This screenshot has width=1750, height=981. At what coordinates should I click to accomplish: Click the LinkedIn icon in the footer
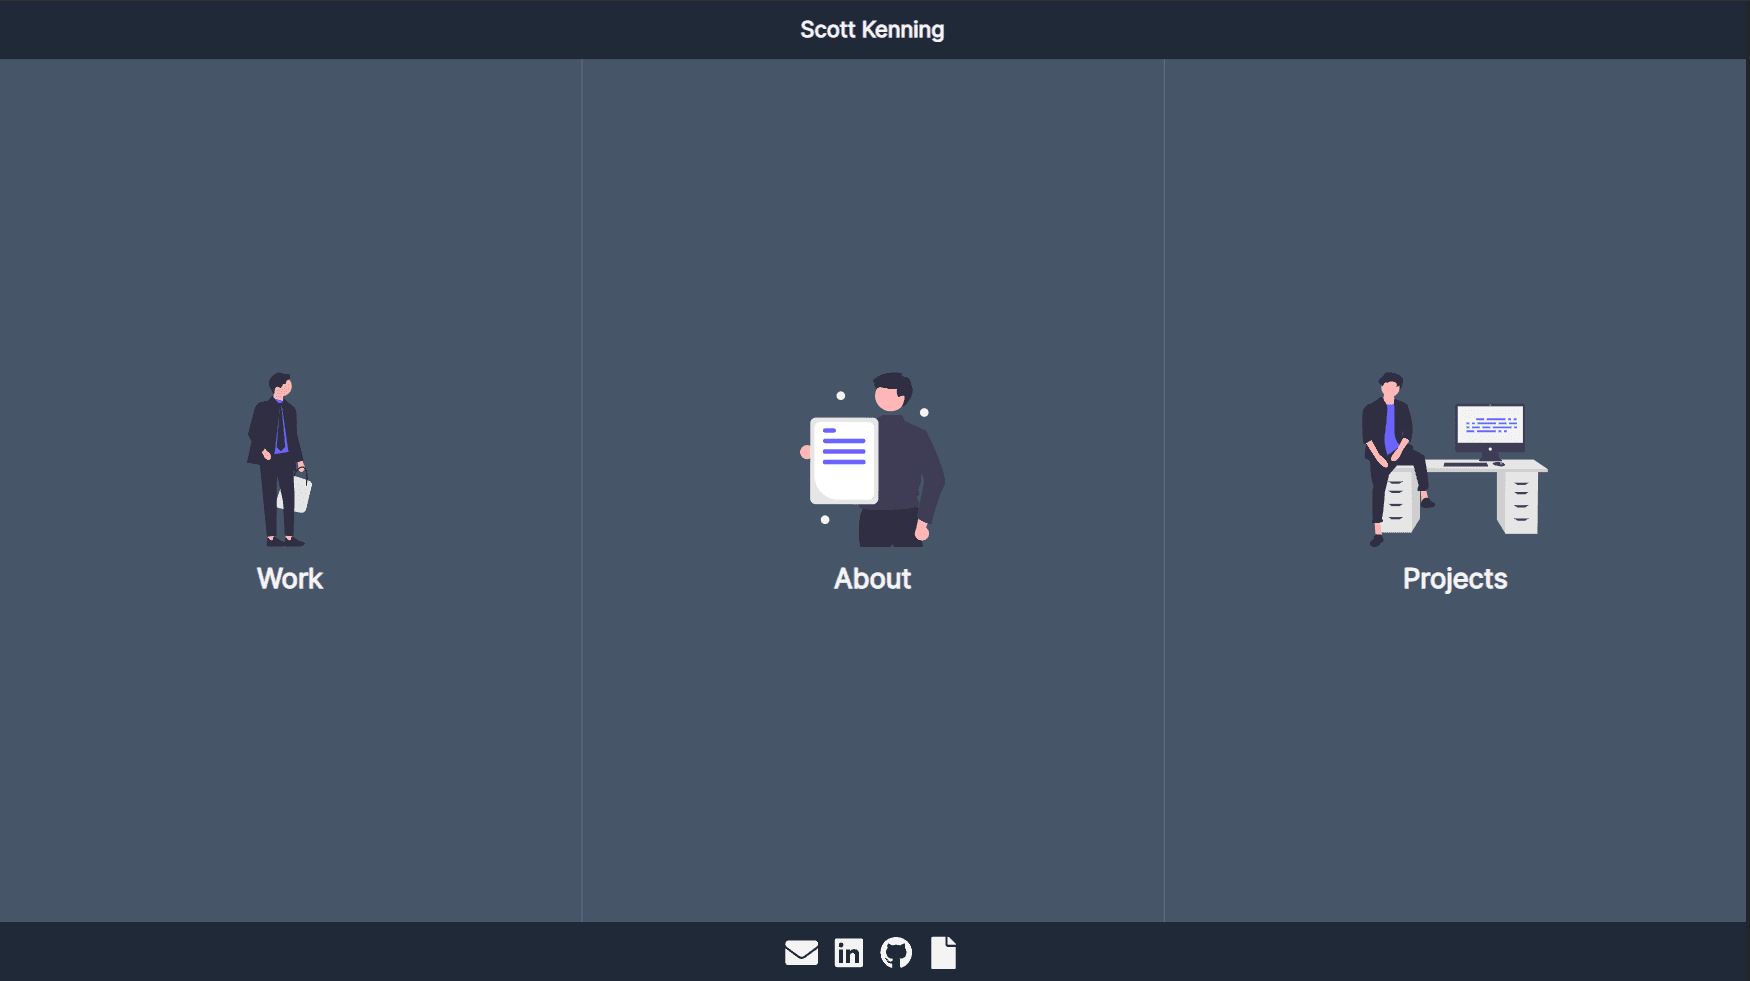click(849, 952)
